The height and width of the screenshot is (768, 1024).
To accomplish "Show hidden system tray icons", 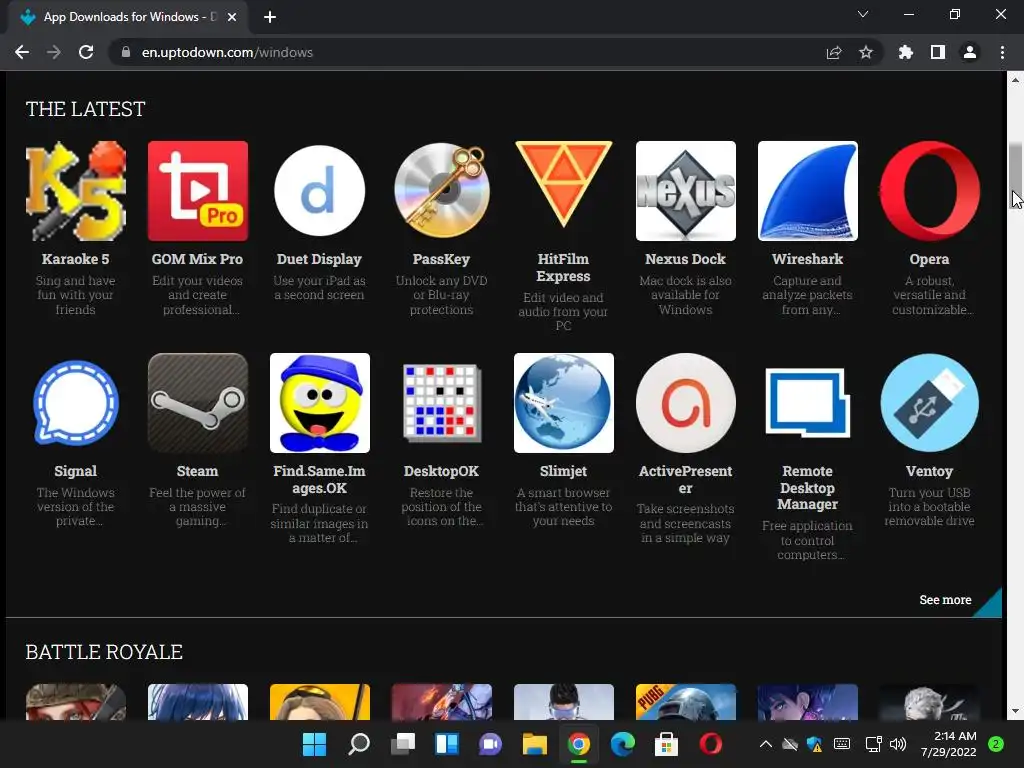I will pos(766,744).
